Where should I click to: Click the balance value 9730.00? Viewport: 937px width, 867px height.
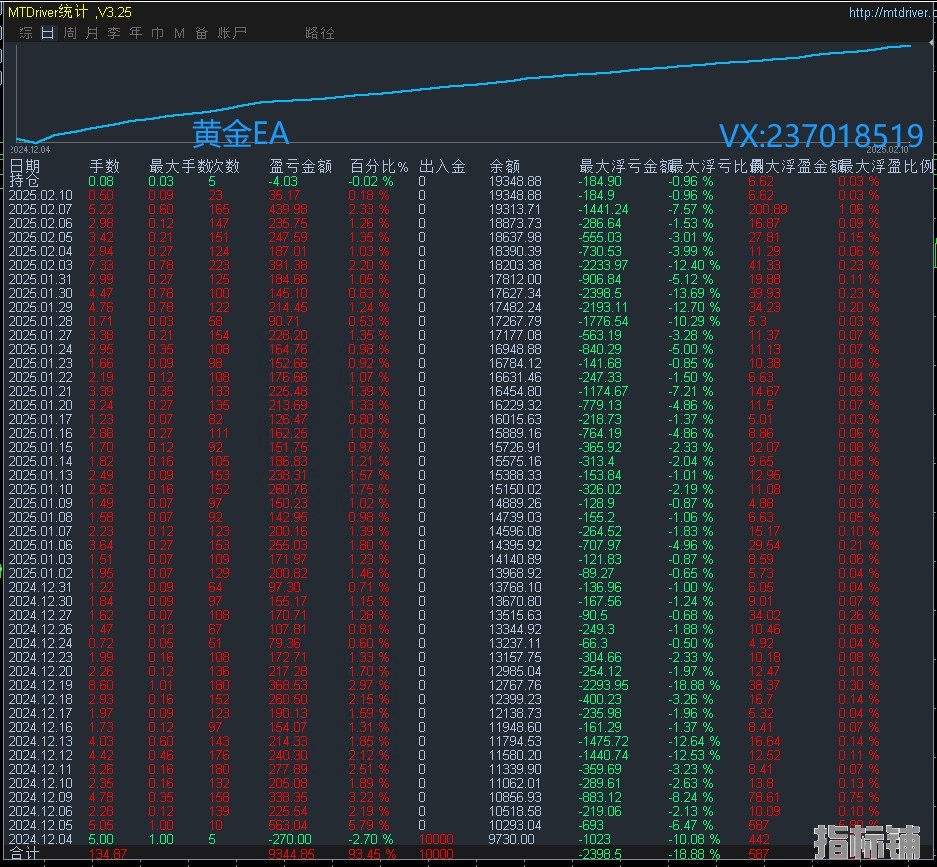pyautogui.click(x=512, y=839)
